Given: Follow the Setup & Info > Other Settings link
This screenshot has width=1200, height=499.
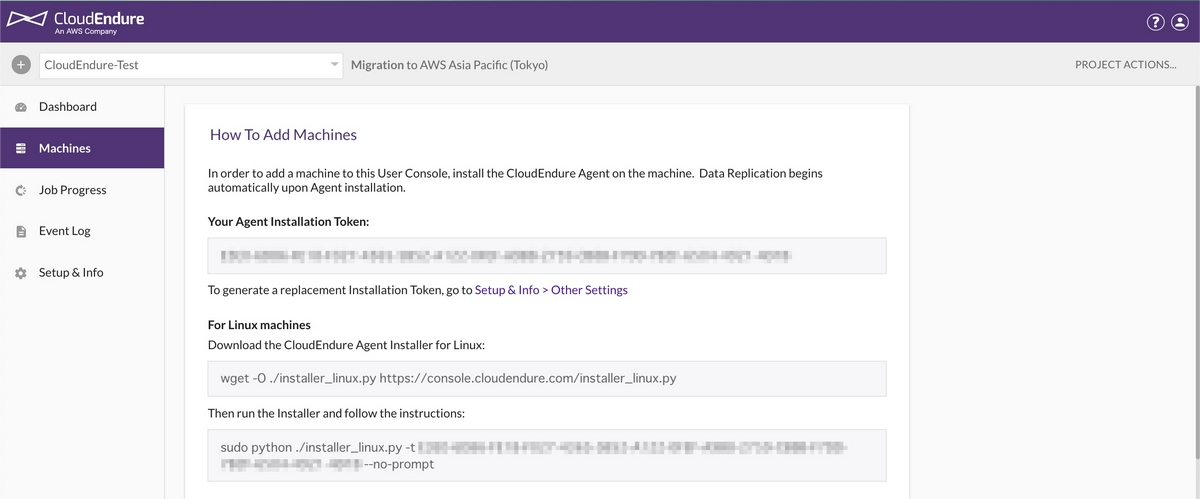Looking at the screenshot, I should coord(551,290).
